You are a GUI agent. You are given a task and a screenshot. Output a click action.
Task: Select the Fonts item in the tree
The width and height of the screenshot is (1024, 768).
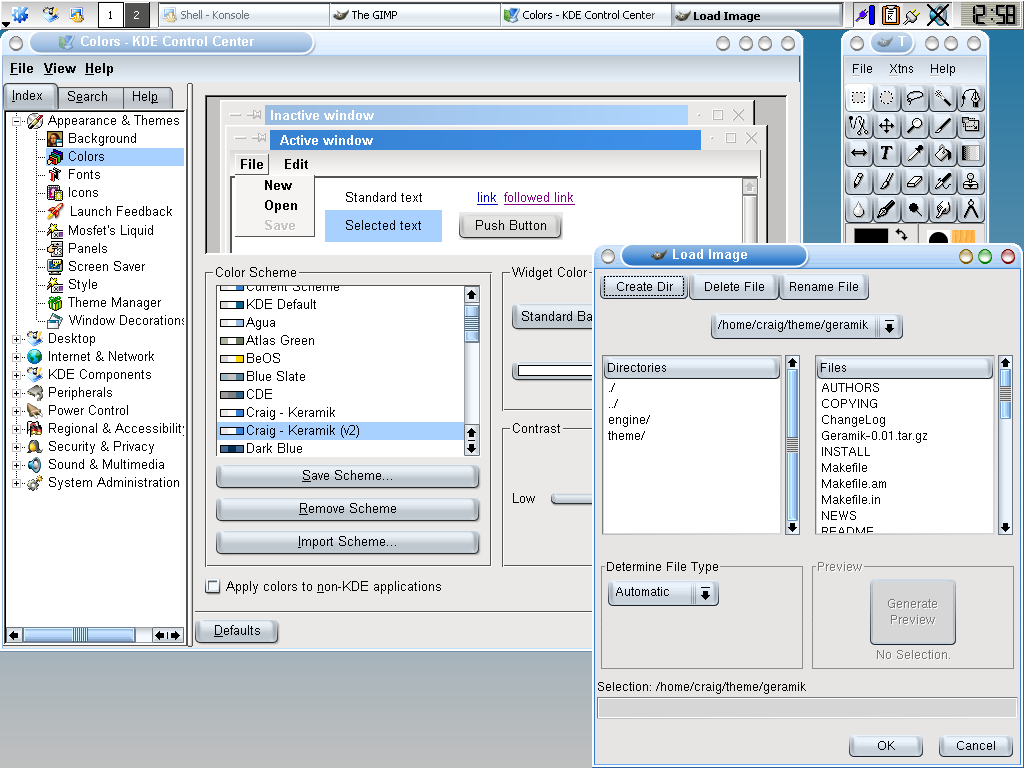(x=84, y=175)
